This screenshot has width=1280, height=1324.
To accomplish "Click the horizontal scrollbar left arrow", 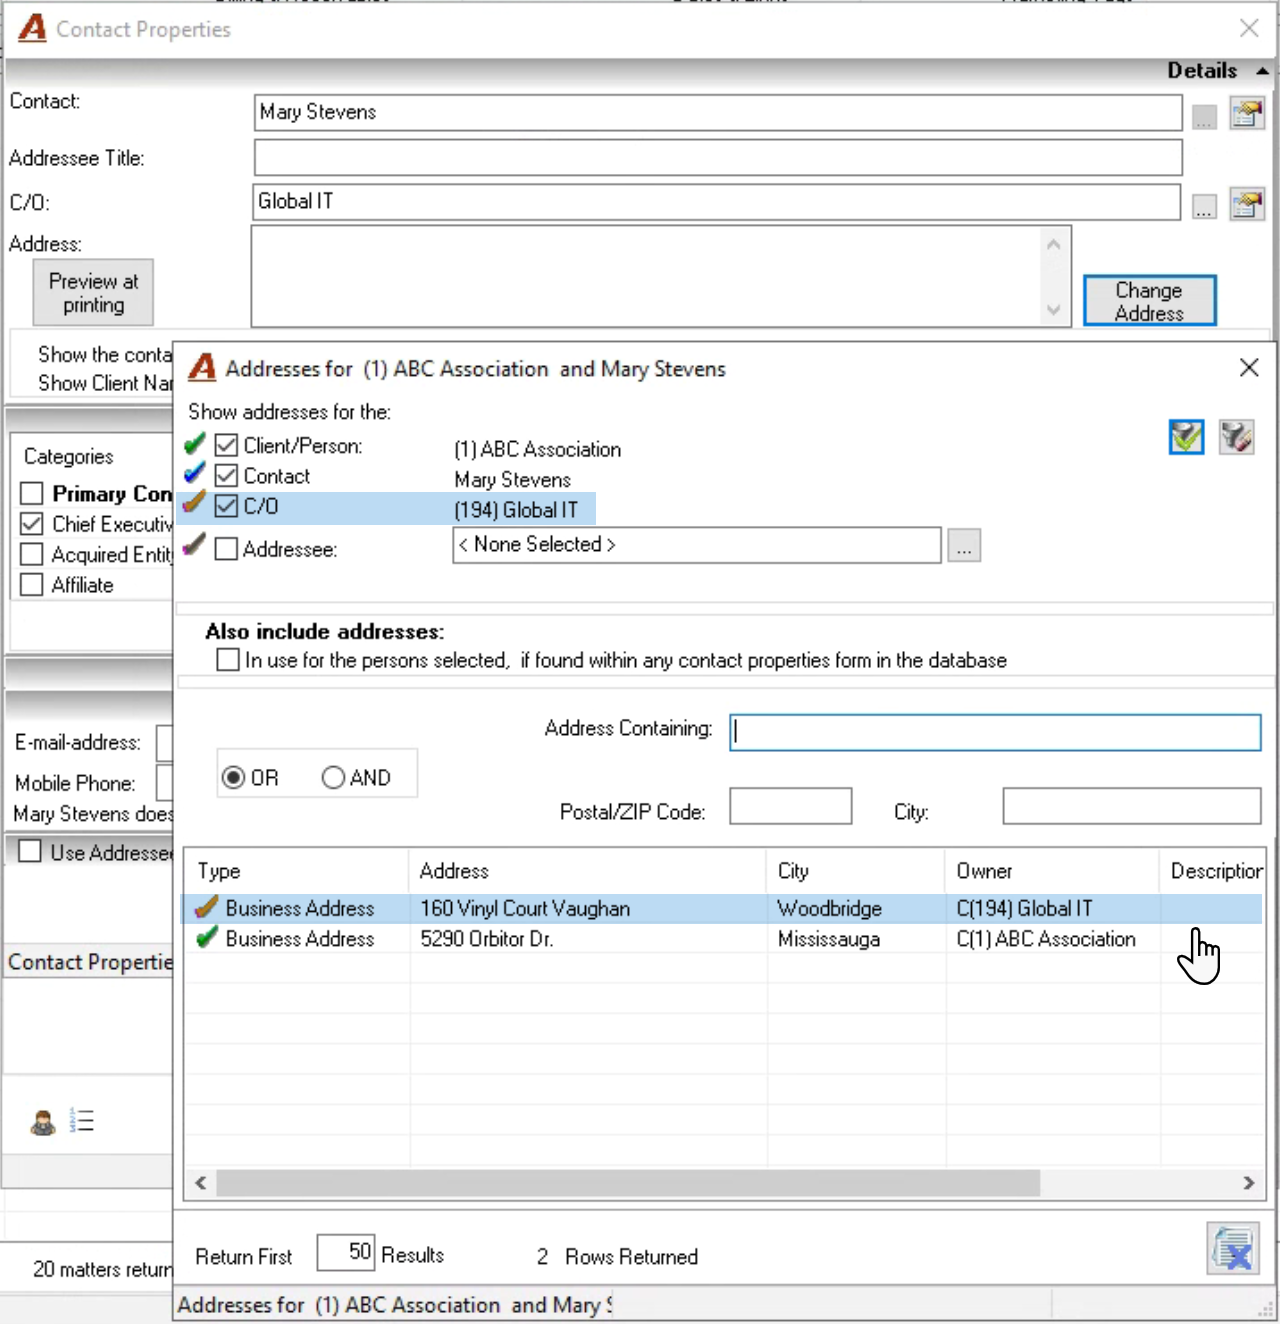I will point(201,1183).
